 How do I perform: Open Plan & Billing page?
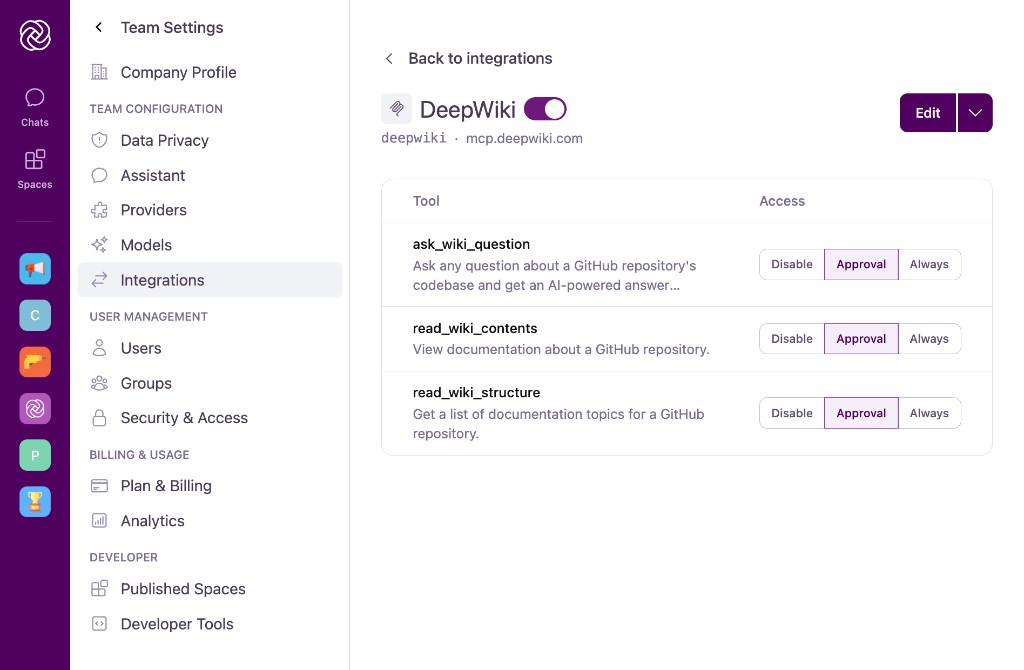click(210, 485)
